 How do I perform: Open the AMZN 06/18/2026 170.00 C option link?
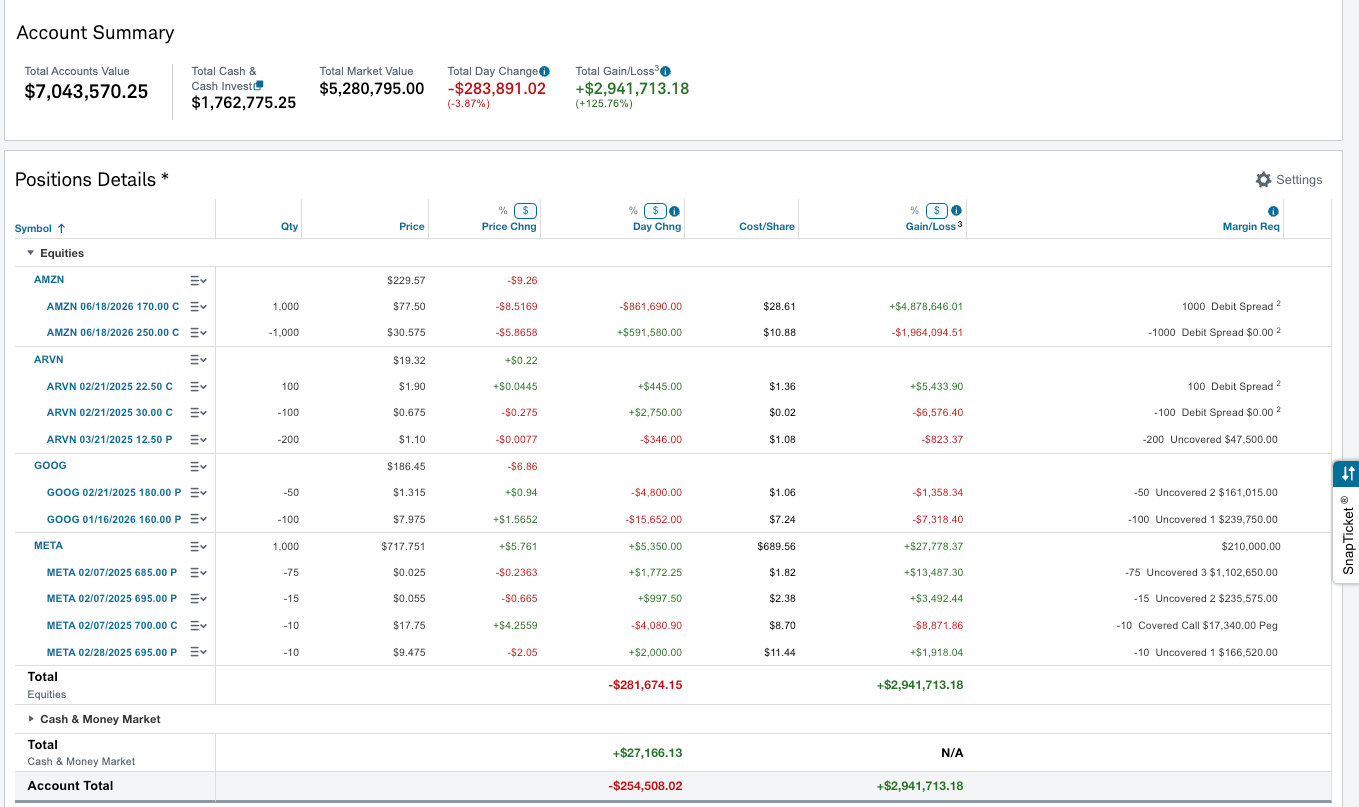pos(113,307)
